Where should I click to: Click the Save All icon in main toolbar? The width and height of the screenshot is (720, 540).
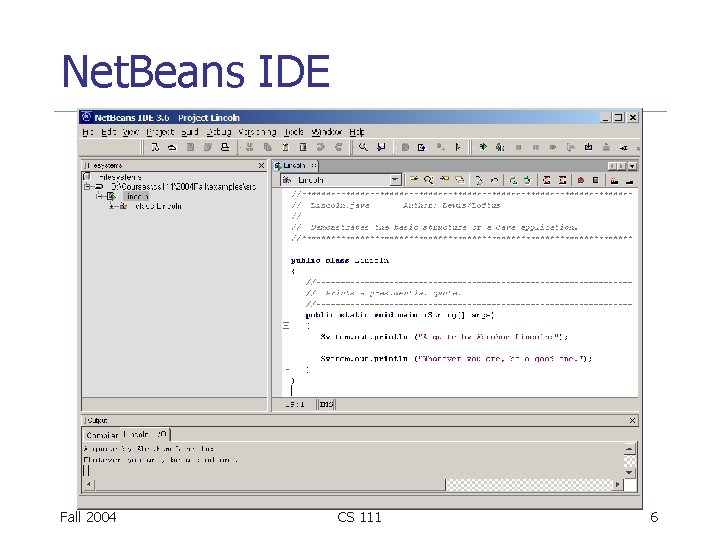pos(208,147)
